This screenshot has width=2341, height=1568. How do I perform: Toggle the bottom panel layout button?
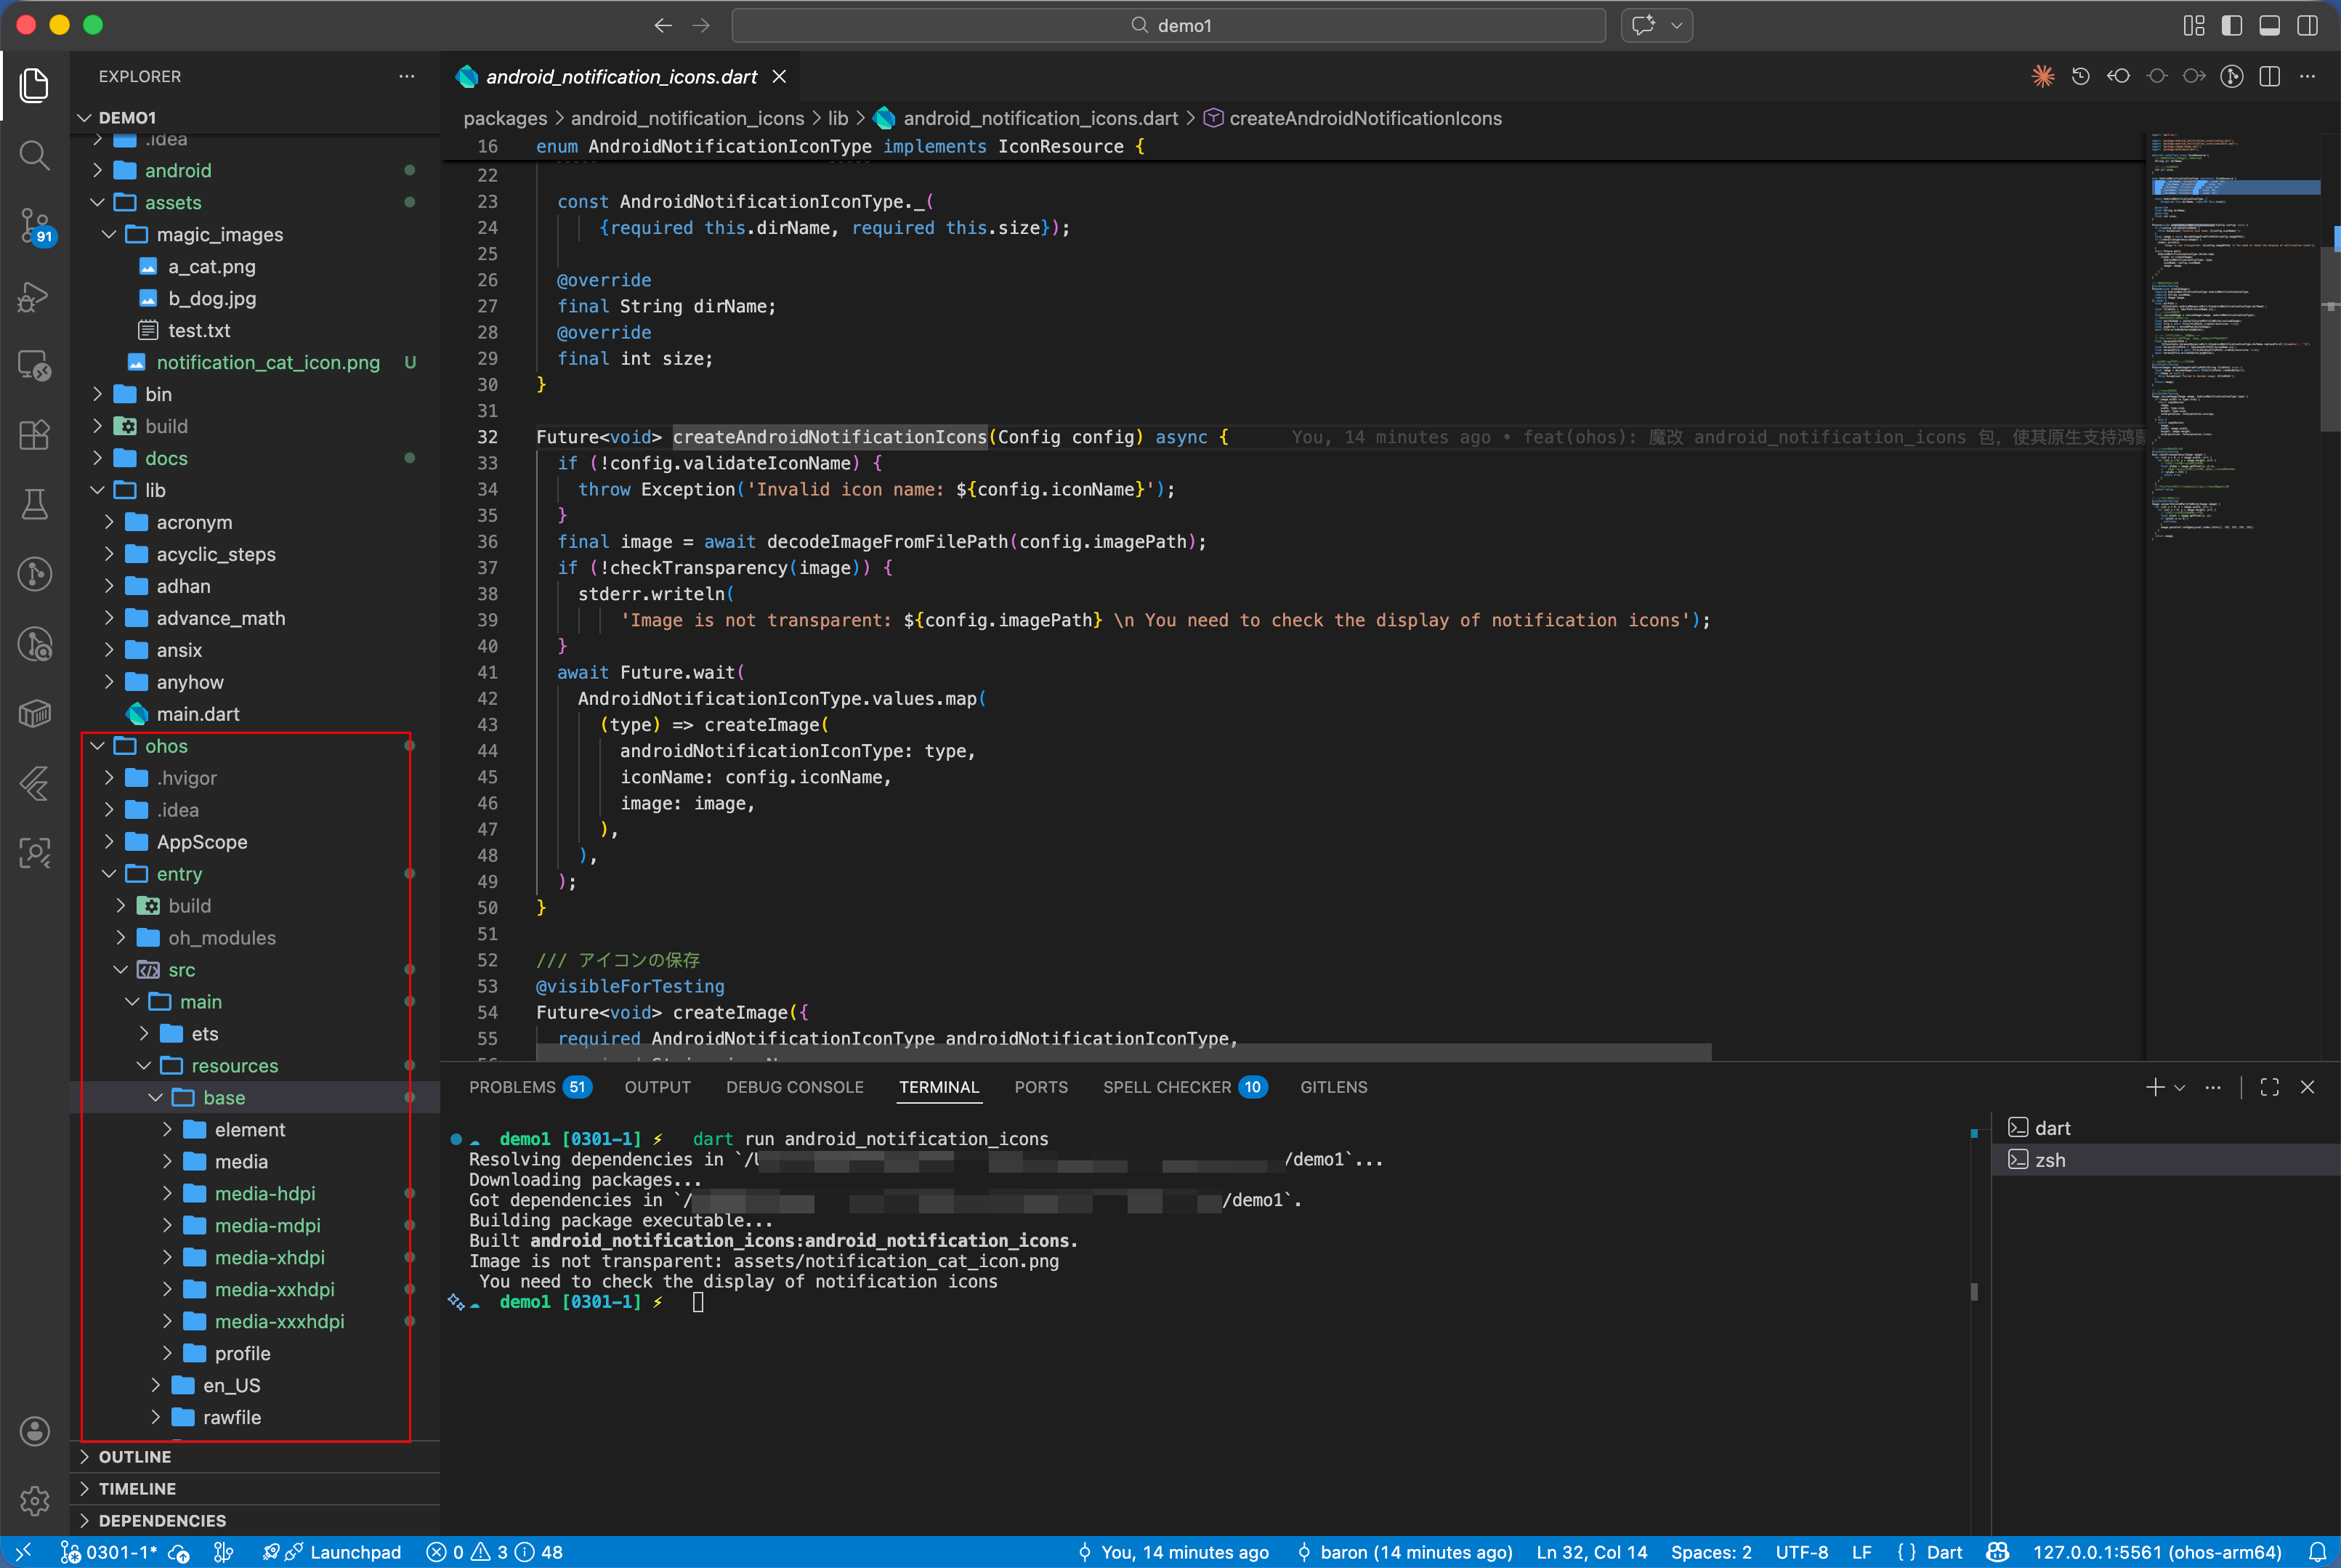click(2269, 25)
